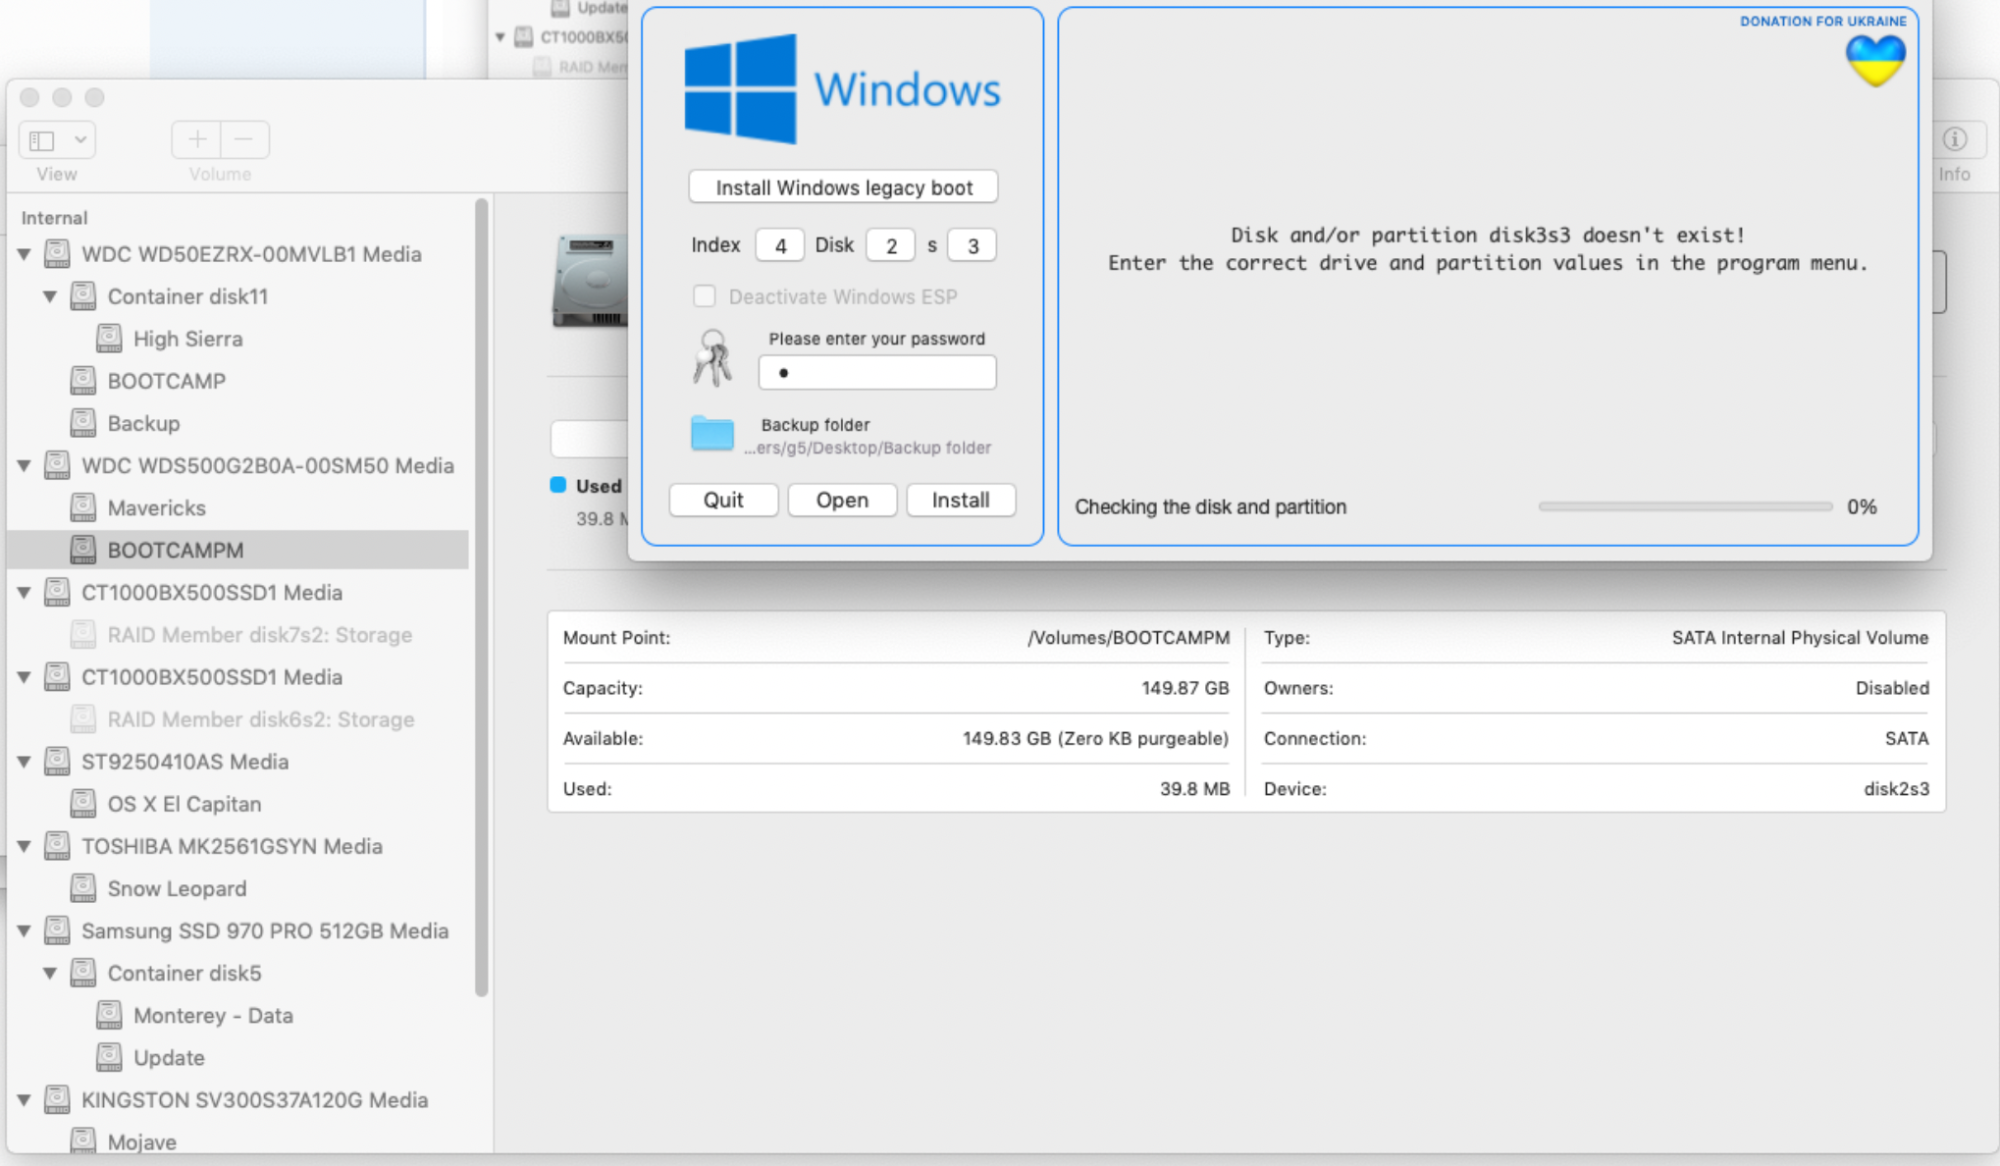Screen dimensions: 2000x1166
Task: Click the Owners Disabled value
Action: [1892, 688]
